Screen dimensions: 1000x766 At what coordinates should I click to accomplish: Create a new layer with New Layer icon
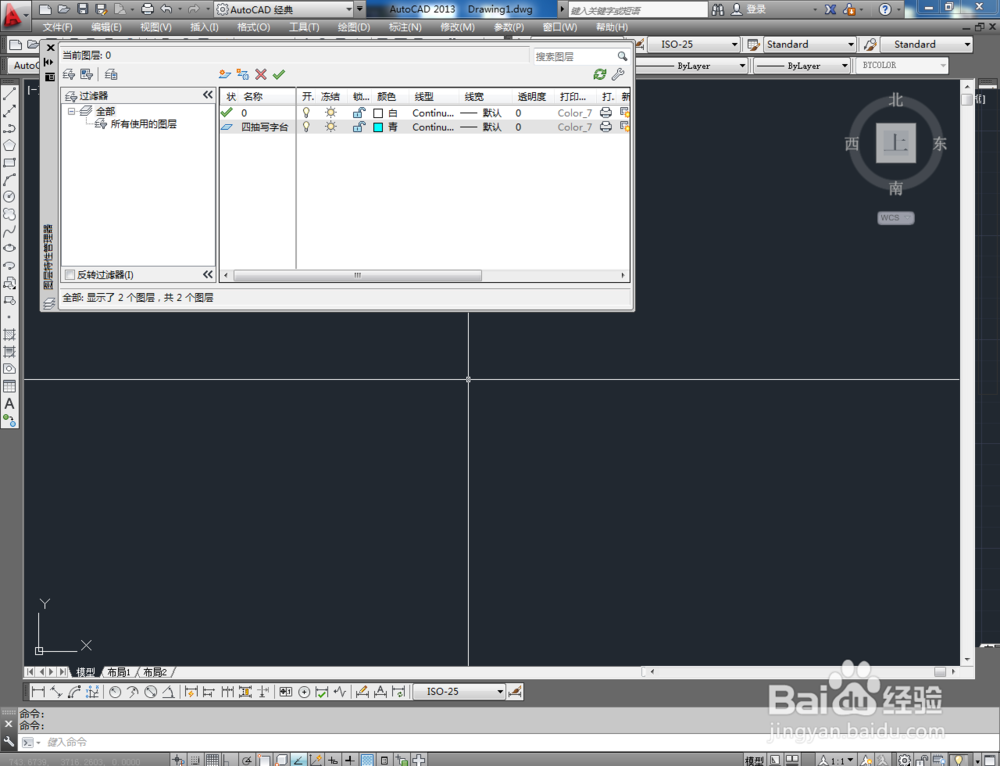click(224, 75)
